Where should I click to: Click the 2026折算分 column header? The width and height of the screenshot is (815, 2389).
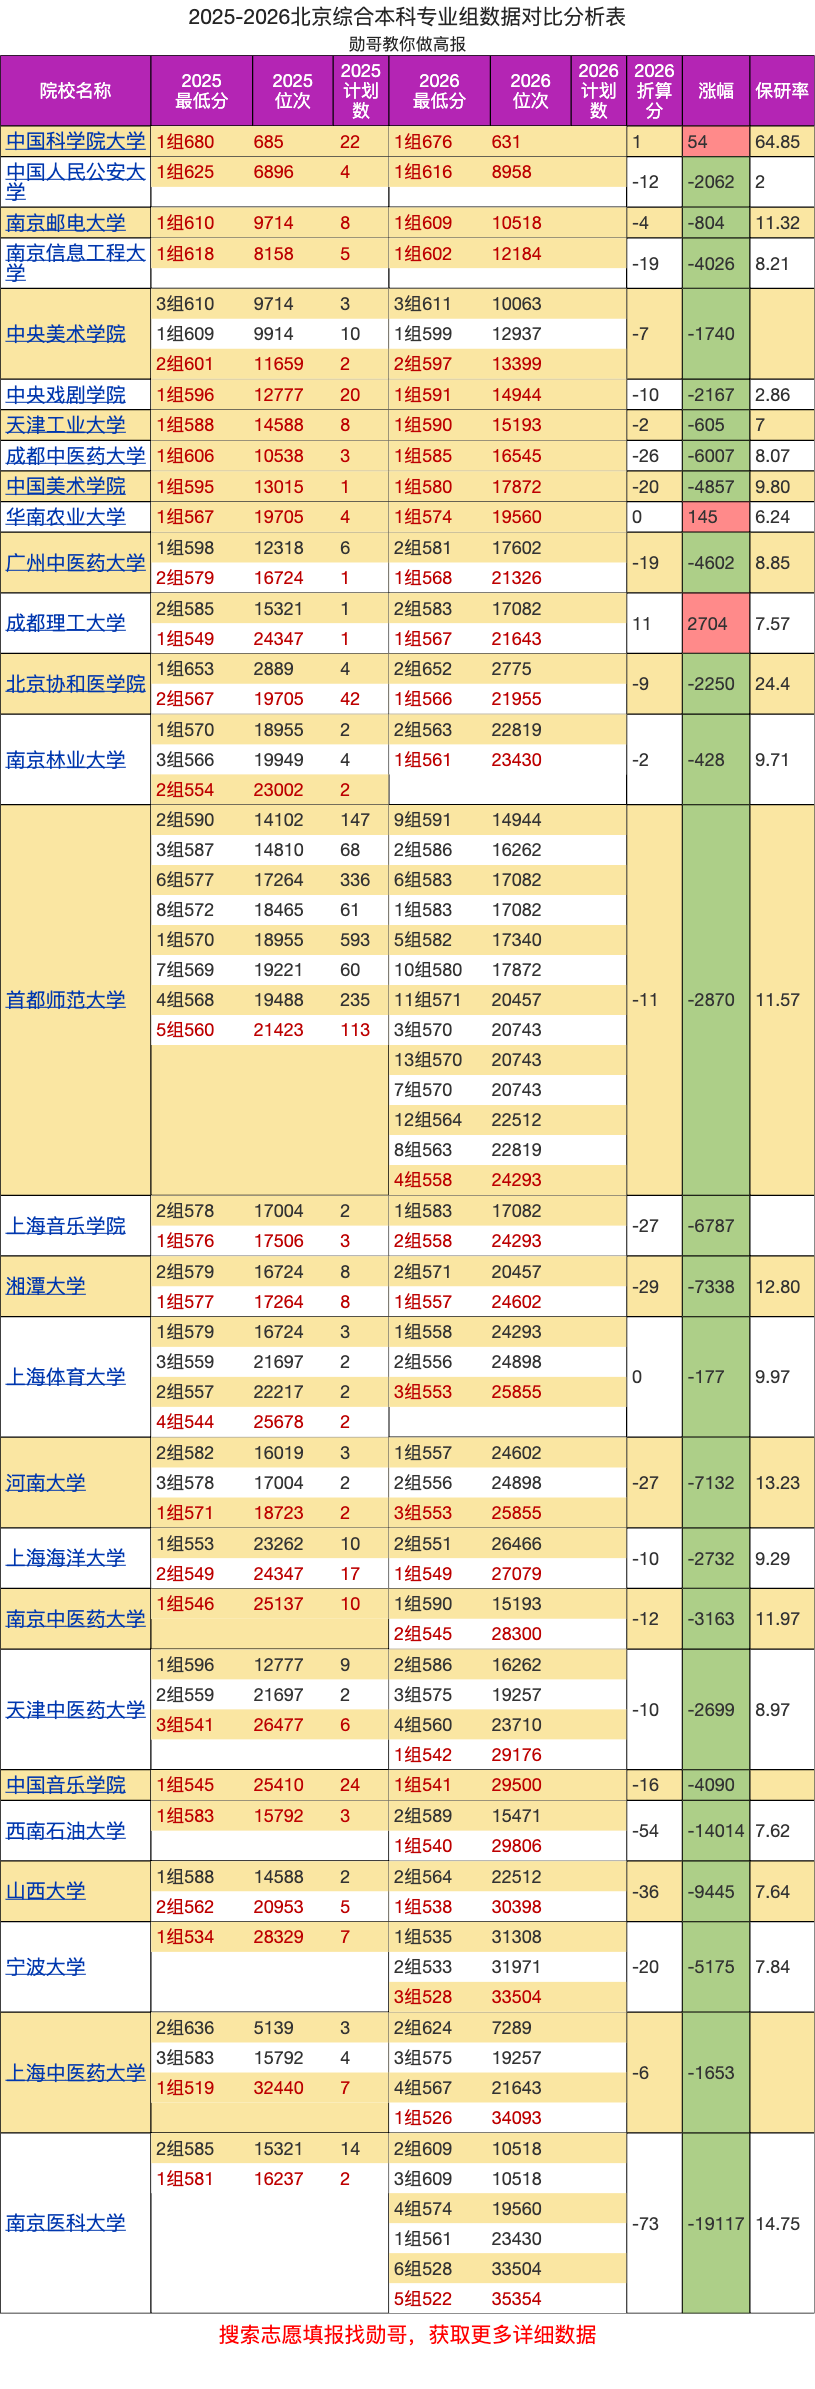tap(654, 90)
